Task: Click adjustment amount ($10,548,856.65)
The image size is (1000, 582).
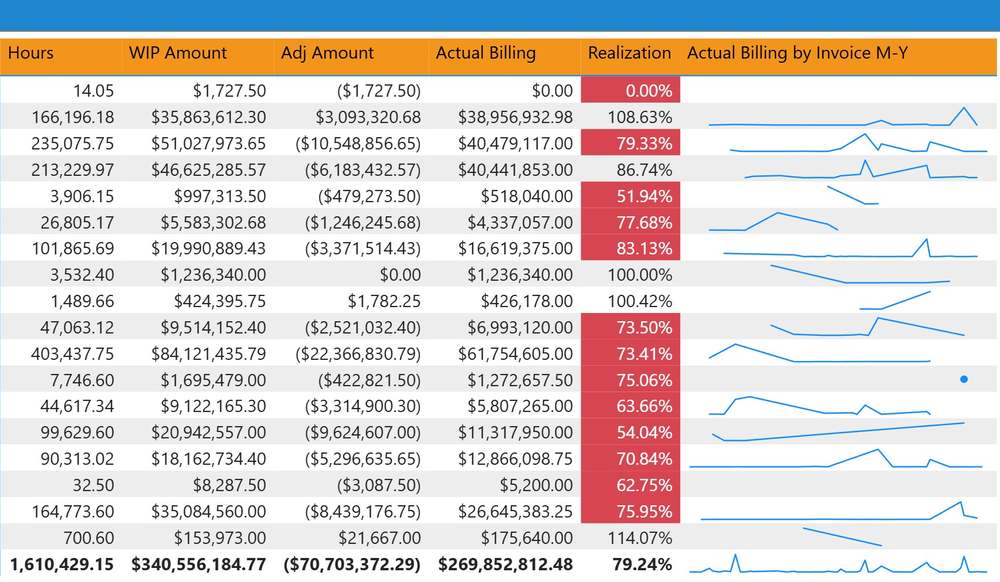Action: tap(358, 143)
